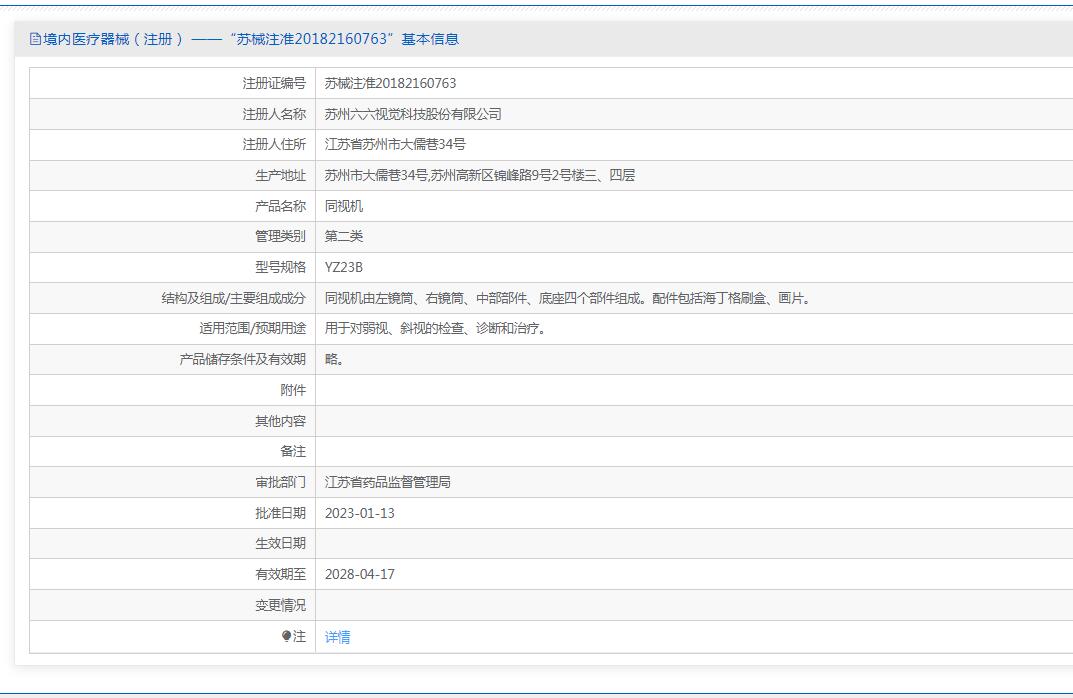Select company name 苏州六六视觉科技股份有限公司
Screen dimensions: 1073x698
click(x=413, y=114)
